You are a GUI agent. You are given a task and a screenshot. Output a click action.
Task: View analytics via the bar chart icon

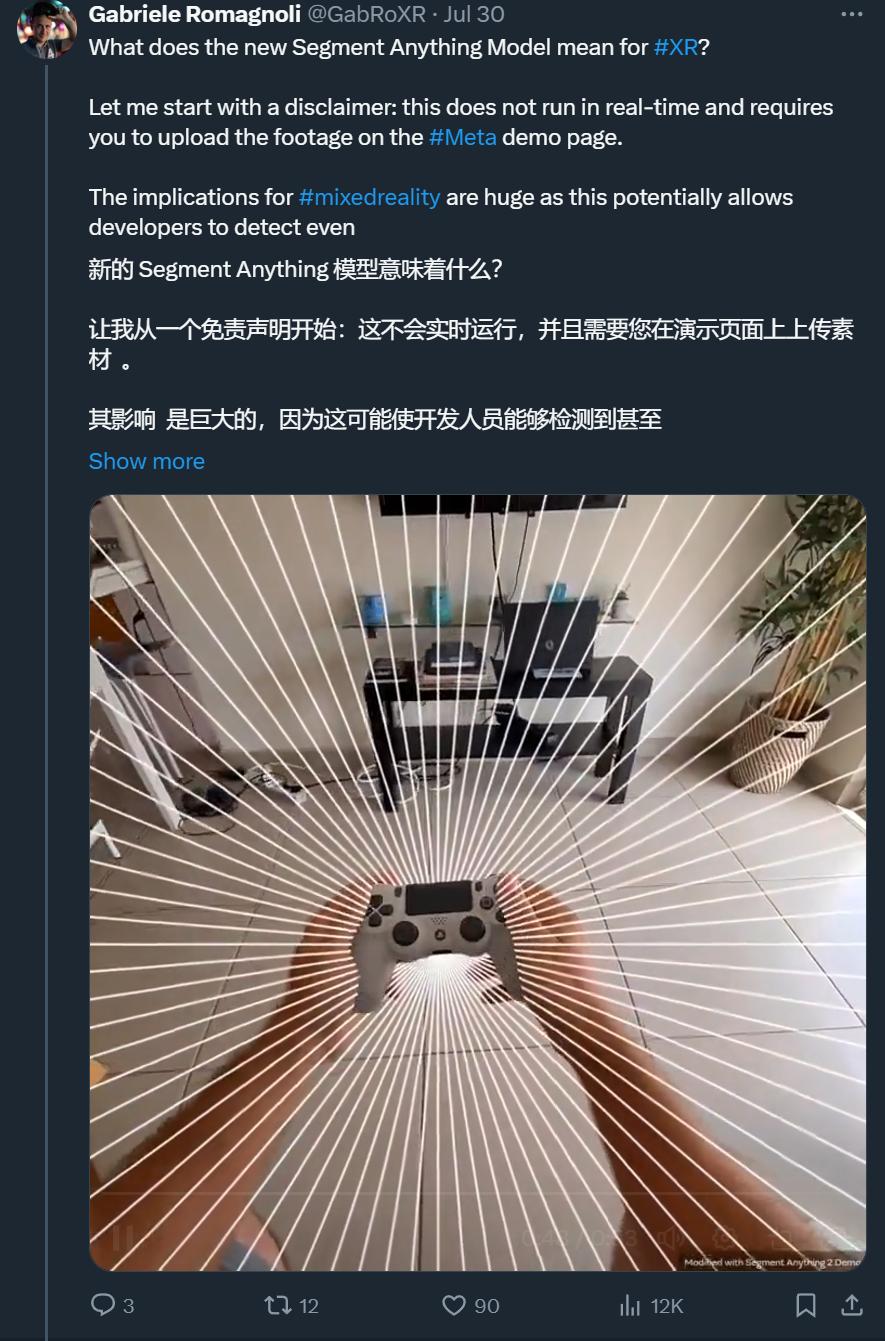pyautogui.click(x=630, y=1305)
